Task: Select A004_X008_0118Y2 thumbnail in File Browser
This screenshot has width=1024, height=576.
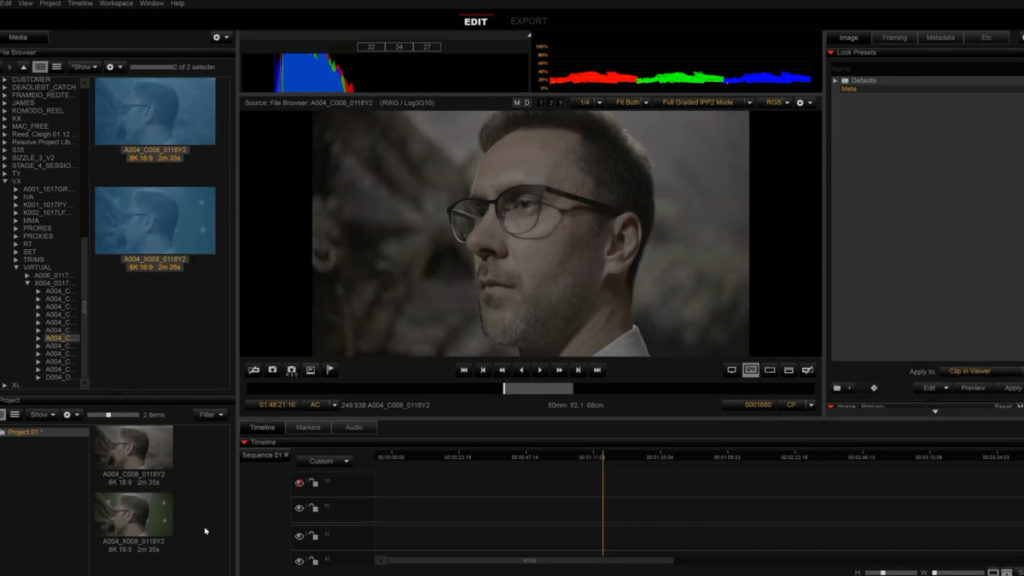Action: click(155, 222)
